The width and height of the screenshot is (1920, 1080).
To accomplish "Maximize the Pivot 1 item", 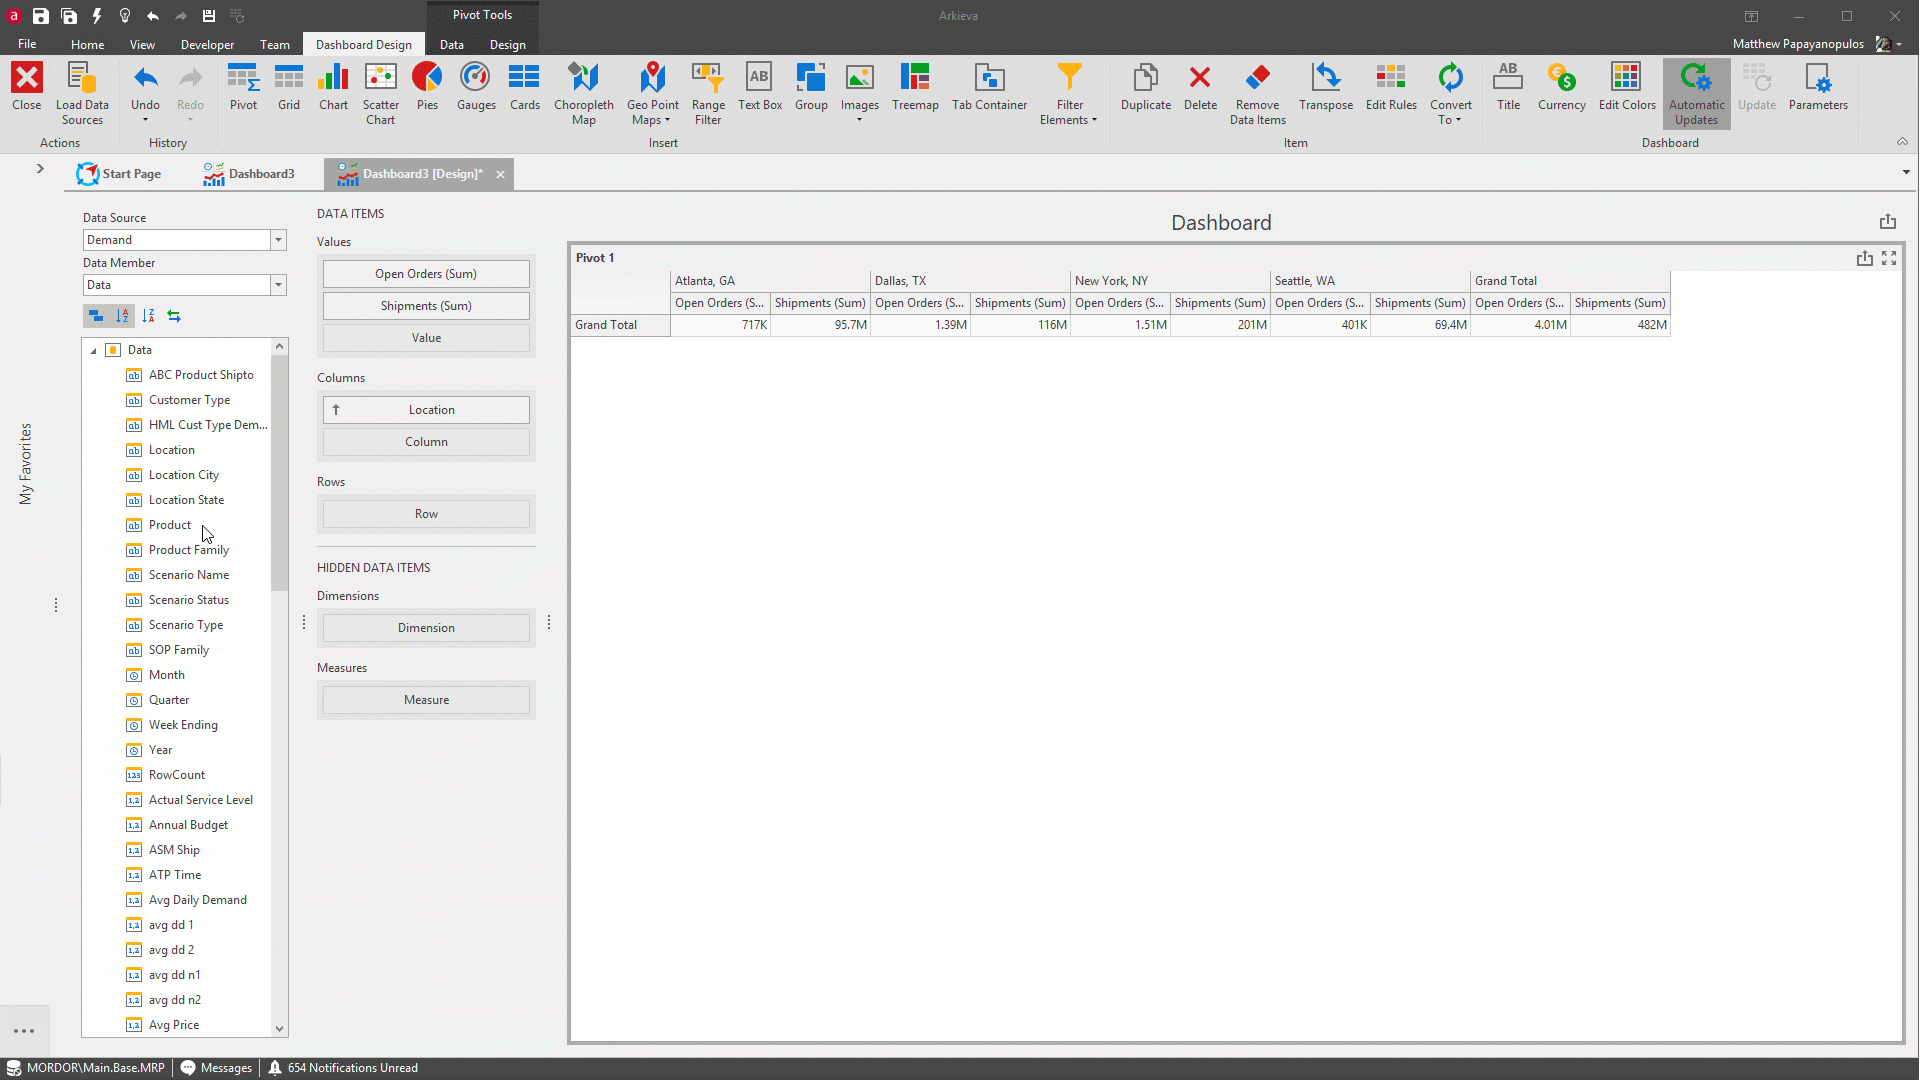I will pyautogui.click(x=1889, y=258).
